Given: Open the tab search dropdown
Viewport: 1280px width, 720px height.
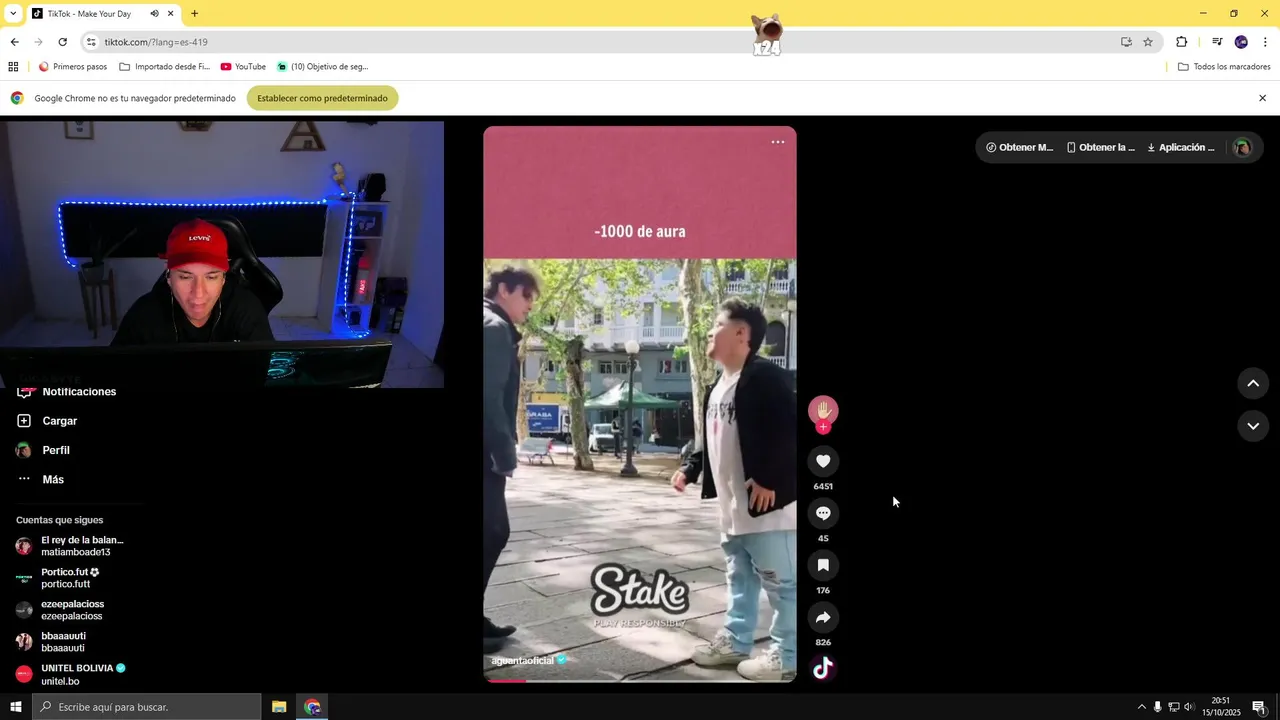Looking at the screenshot, I should pos(13,14).
